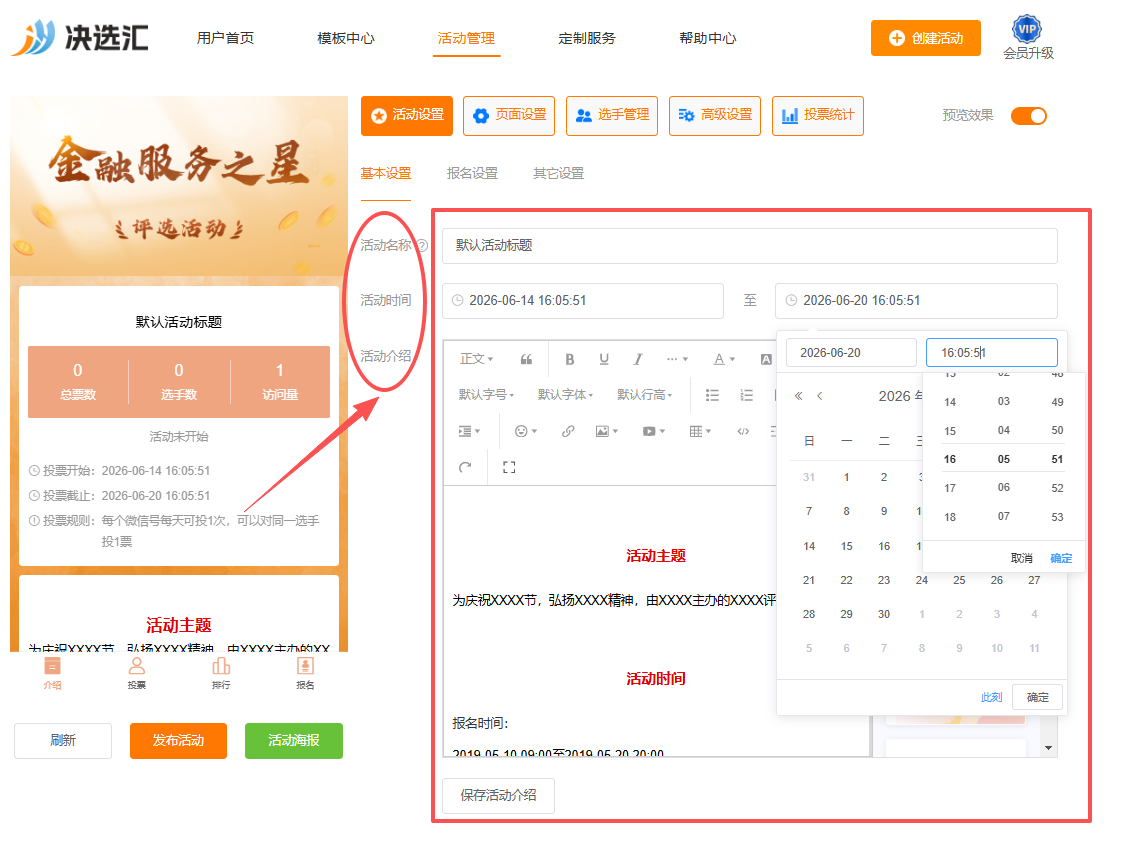Image resolution: width=1121 pixels, height=854 pixels.
Task: Open the 正文 paragraph style dropdown
Action: 476,359
